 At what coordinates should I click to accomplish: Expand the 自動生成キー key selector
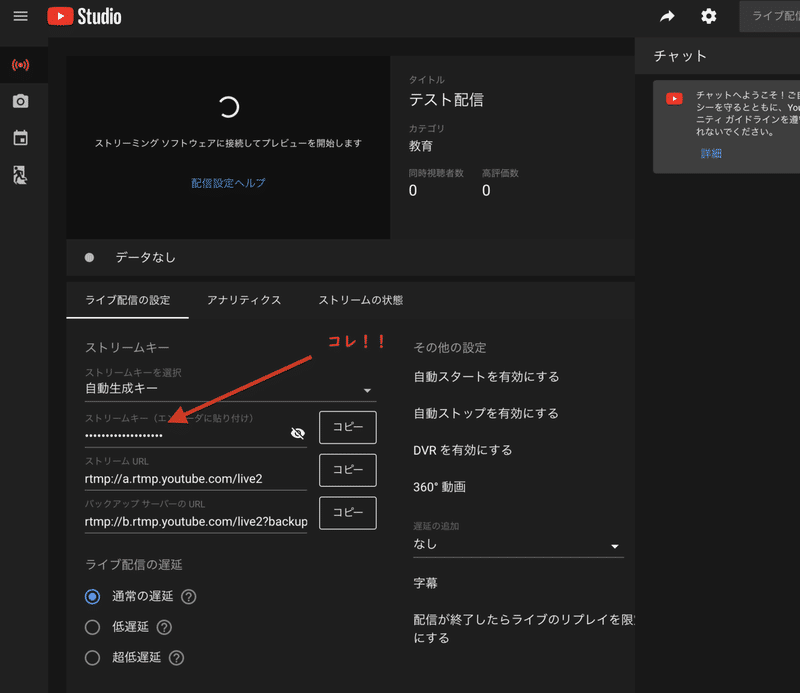(367, 390)
